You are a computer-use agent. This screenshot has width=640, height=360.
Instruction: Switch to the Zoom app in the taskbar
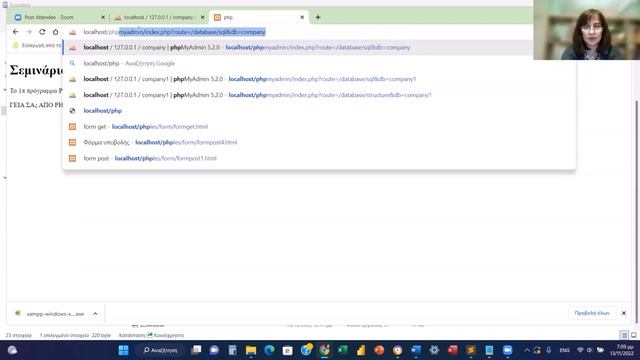point(507,350)
